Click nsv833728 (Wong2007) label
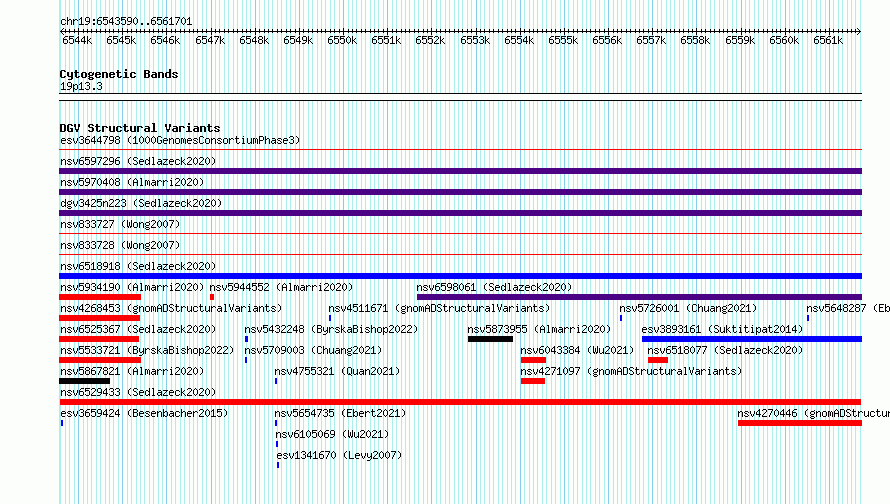Screen dimensions: 890x504 [x=120, y=245]
